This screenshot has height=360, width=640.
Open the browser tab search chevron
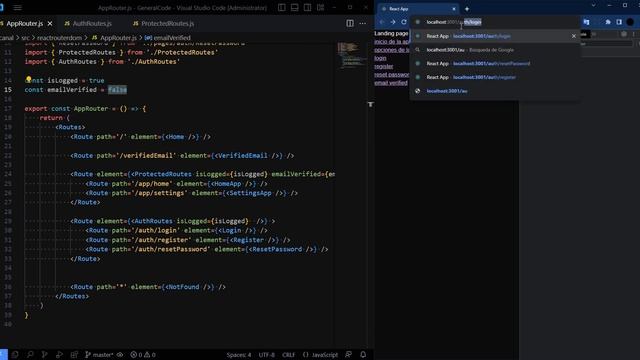(593, 5)
